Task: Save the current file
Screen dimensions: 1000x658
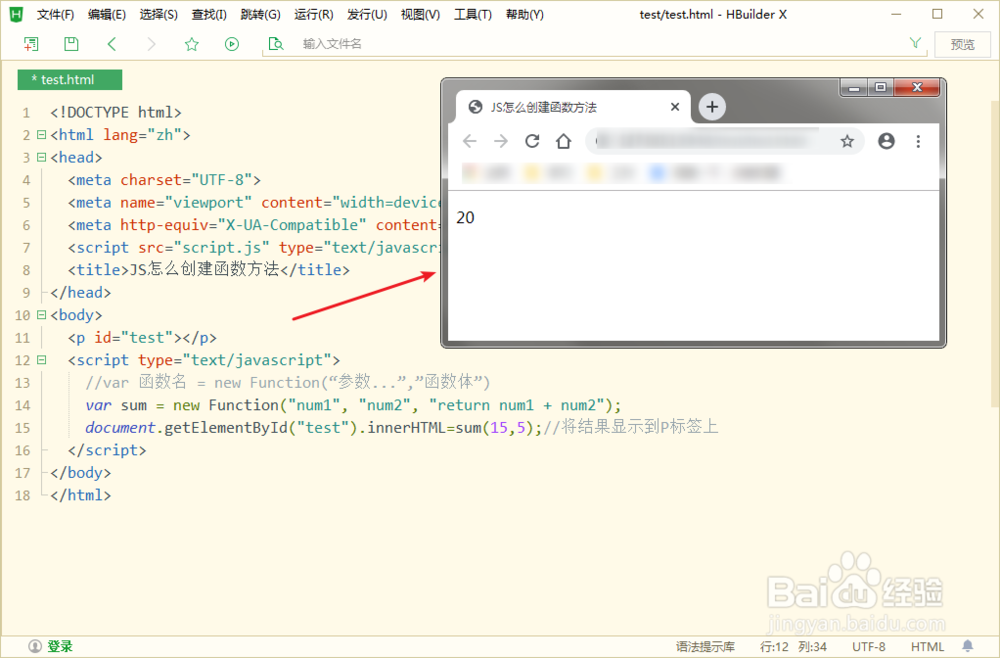Action: tap(70, 44)
